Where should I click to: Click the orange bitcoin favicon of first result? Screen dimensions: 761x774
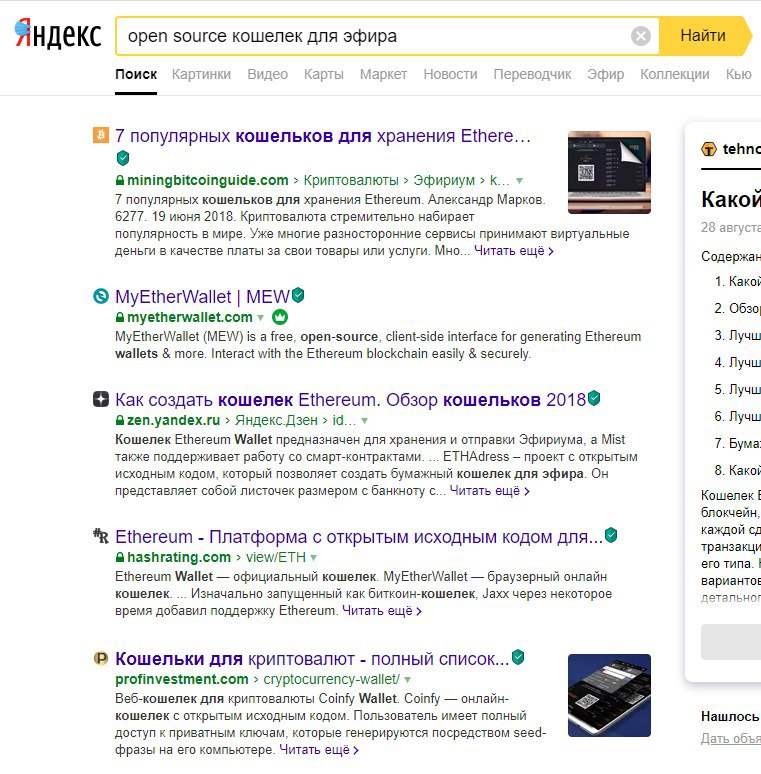click(x=101, y=135)
